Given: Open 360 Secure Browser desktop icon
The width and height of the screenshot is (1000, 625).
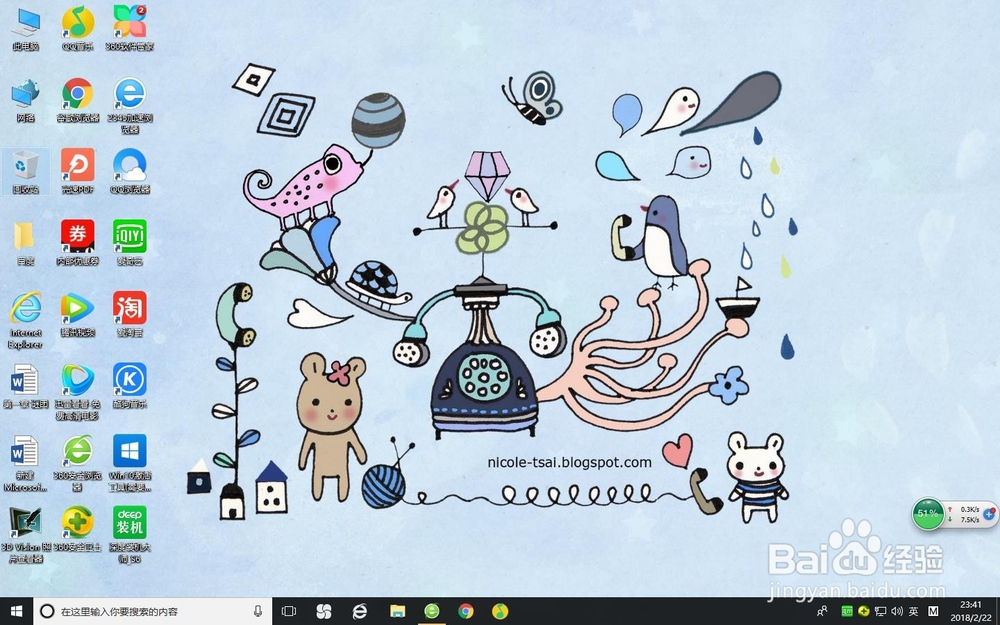Looking at the screenshot, I should click(78, 464).
